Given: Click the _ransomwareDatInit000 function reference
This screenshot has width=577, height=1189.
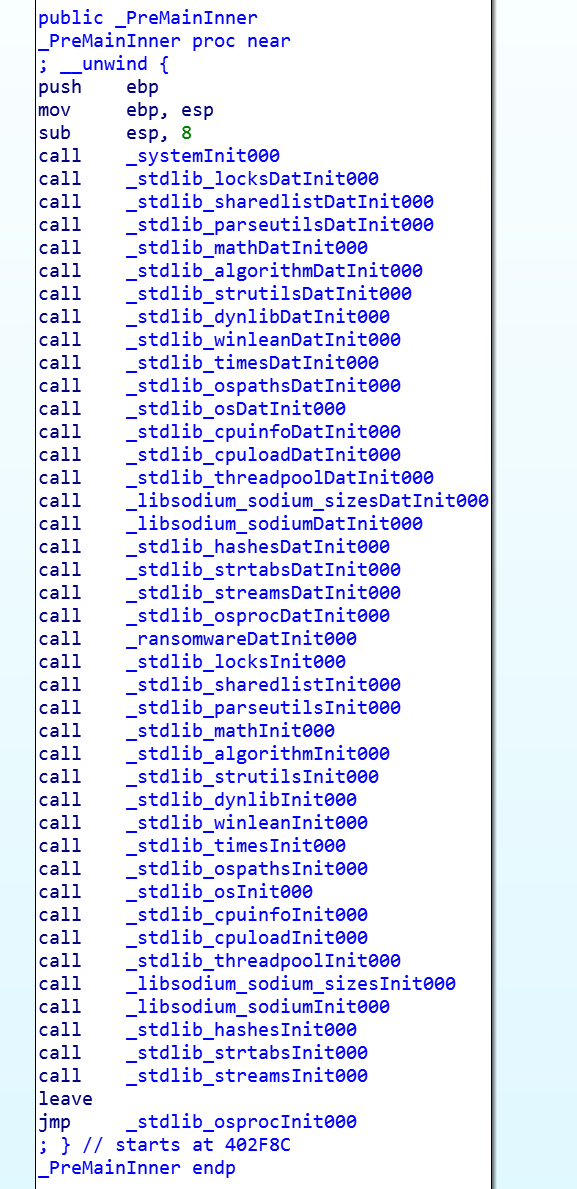Looking at the screenshot, I should (x=241, y=638).
